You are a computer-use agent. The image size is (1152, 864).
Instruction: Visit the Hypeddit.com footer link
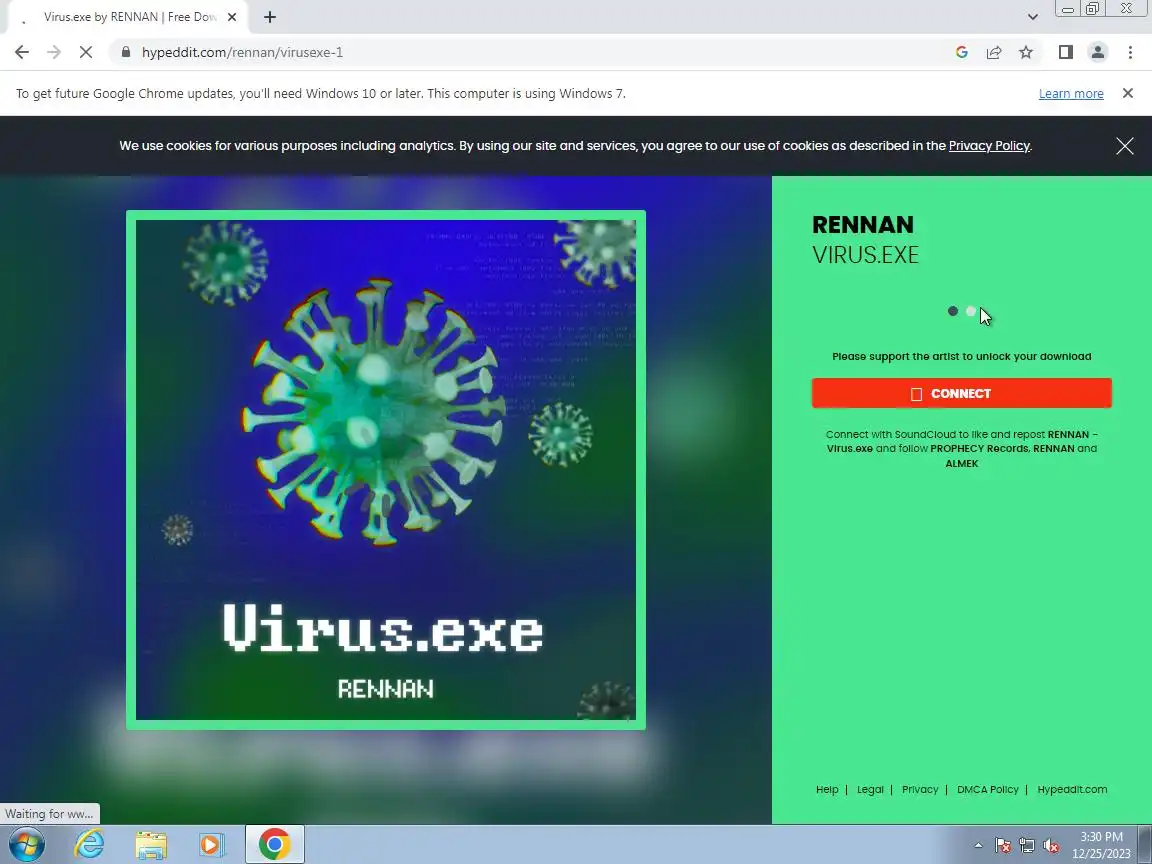point(1072,789)
